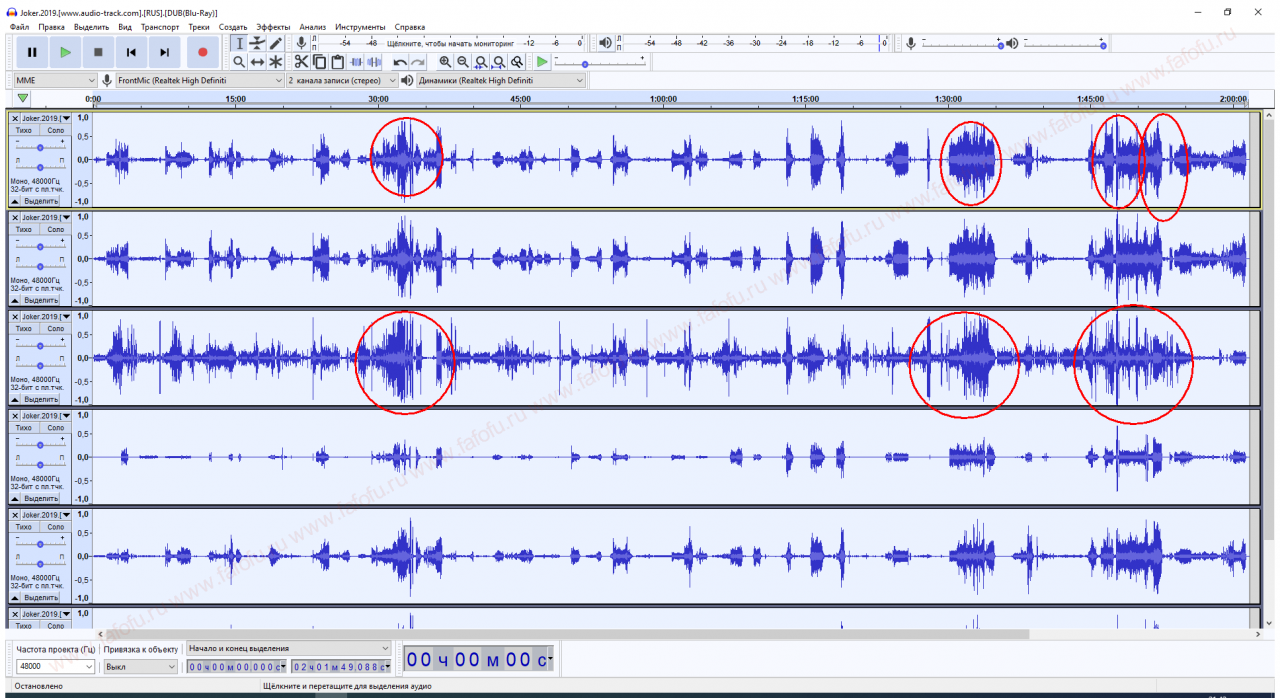The width and height of the screenshot is (1280, 698).
Task: Click the red Record button
Action: point(203,52)
